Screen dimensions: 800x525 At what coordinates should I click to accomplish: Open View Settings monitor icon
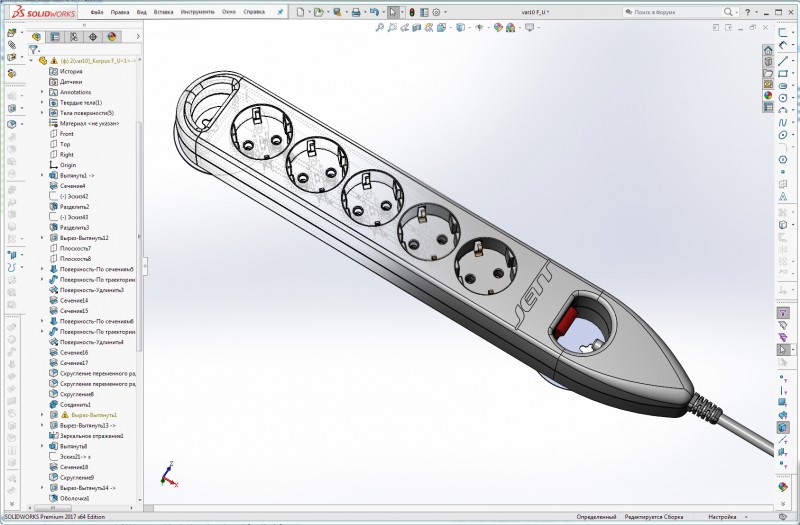[529, 28]
